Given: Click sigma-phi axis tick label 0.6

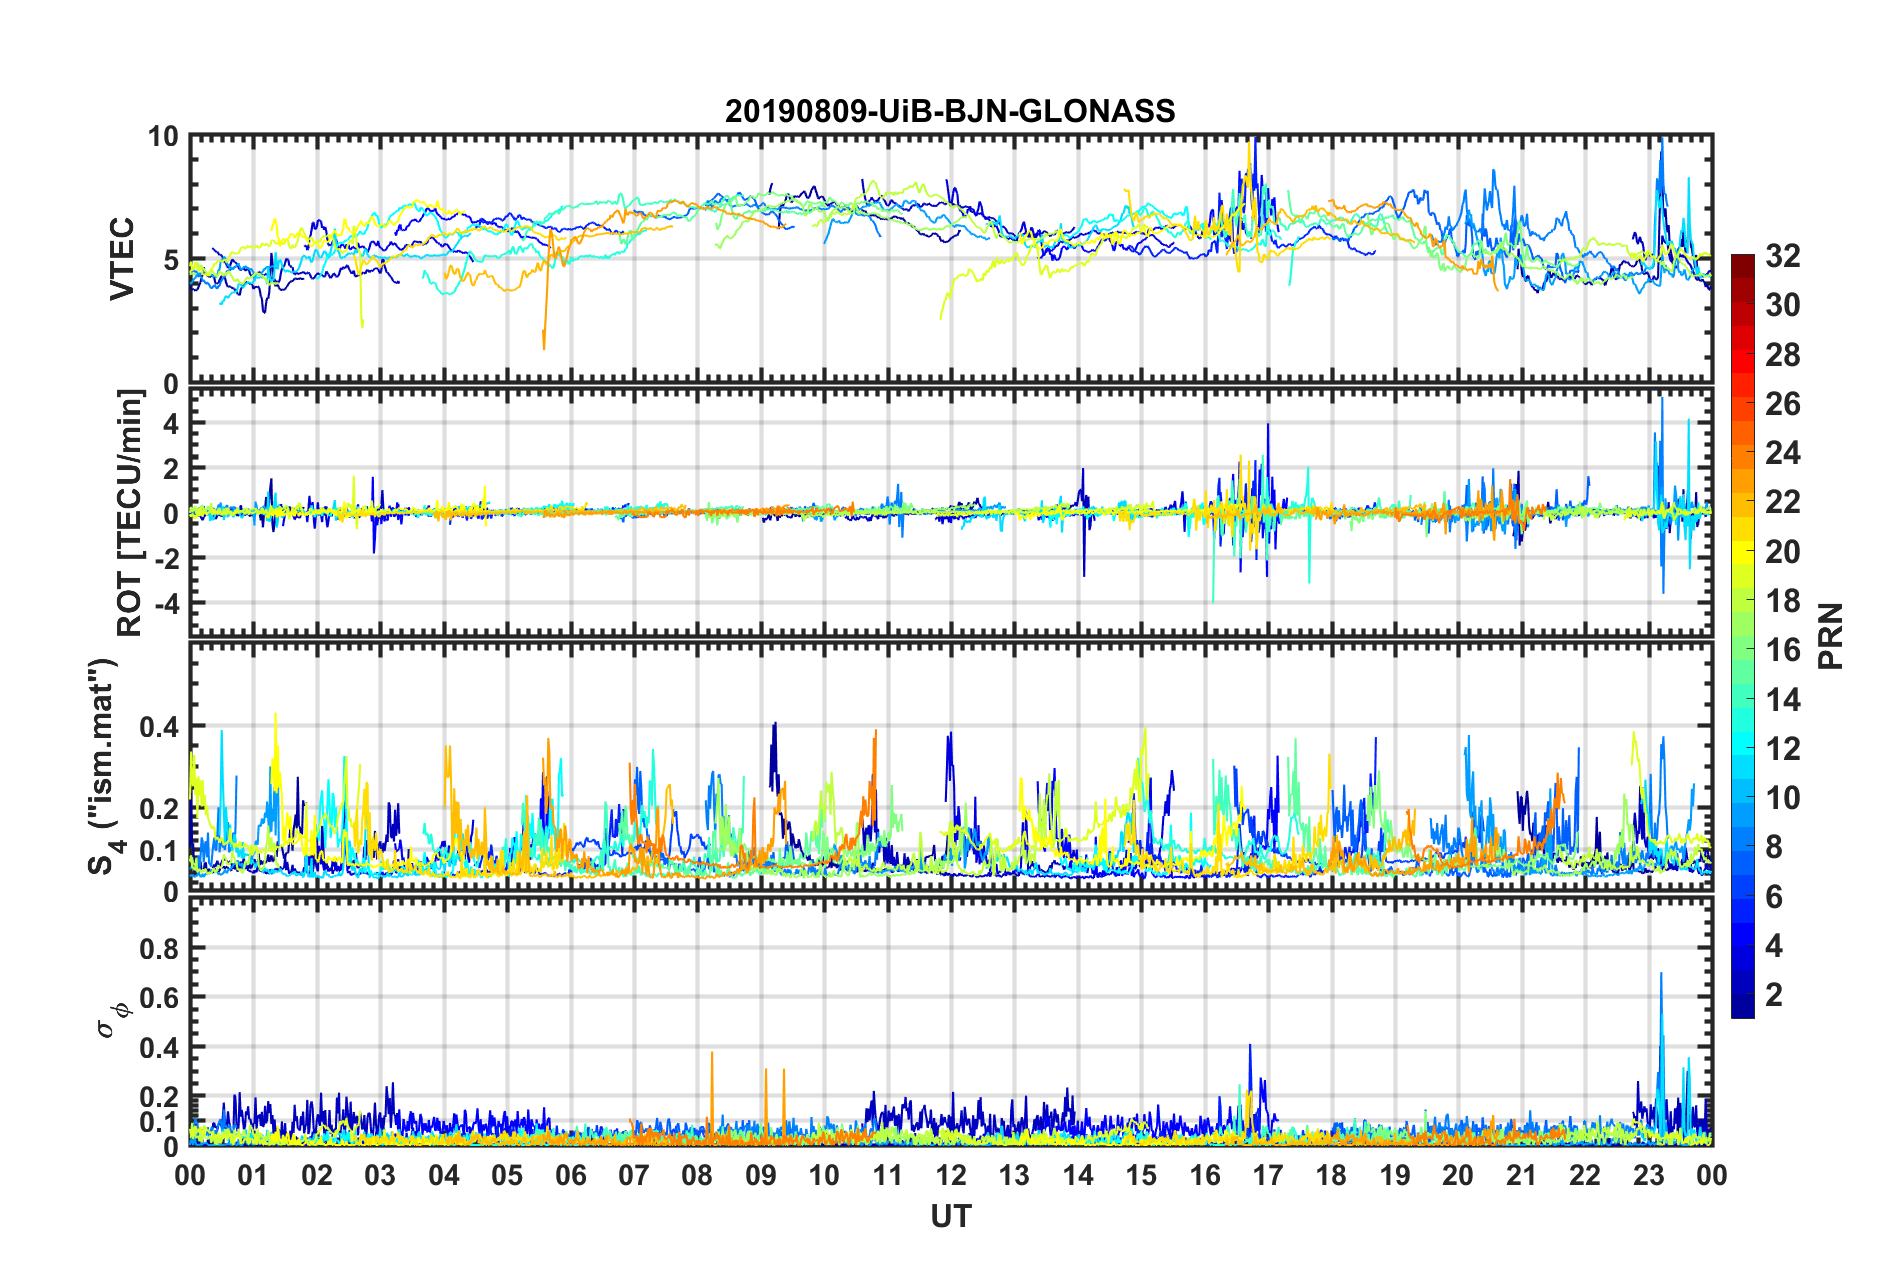Looking at the screenshot, I should click(x=159, y=998).
